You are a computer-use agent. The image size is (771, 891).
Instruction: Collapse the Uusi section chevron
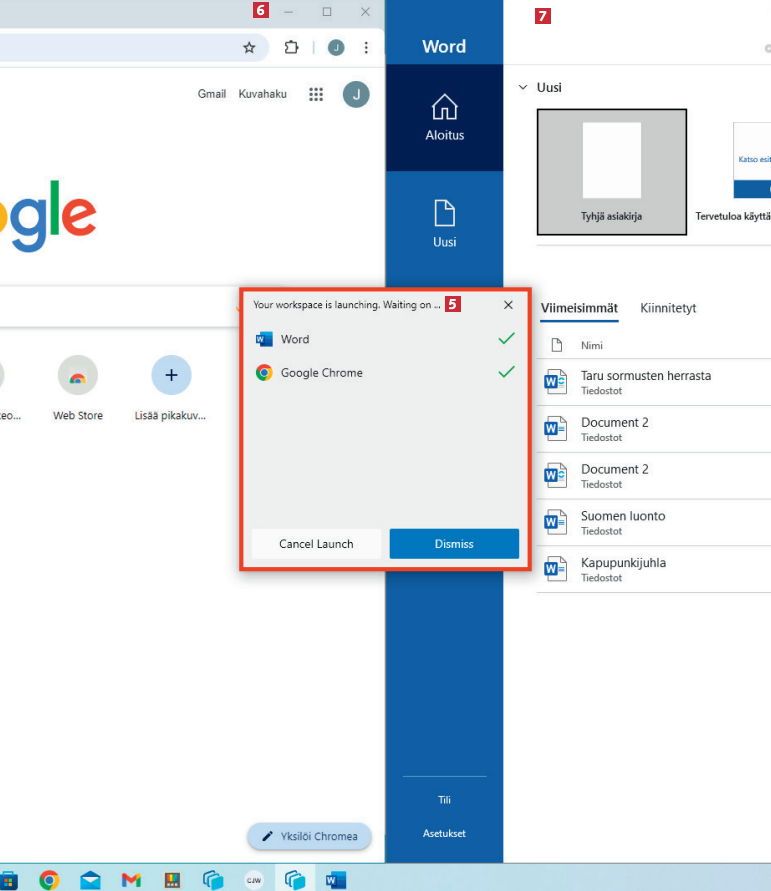coord(522,87)
